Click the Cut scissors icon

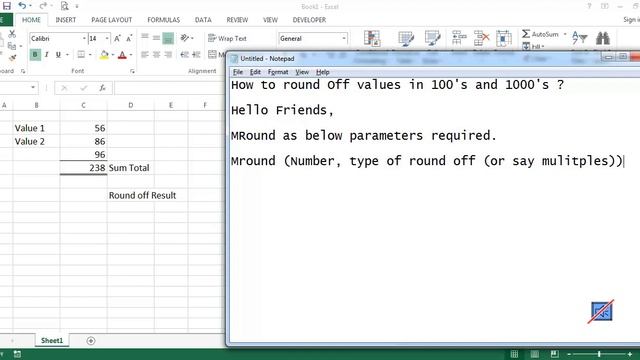pos(12,34)
